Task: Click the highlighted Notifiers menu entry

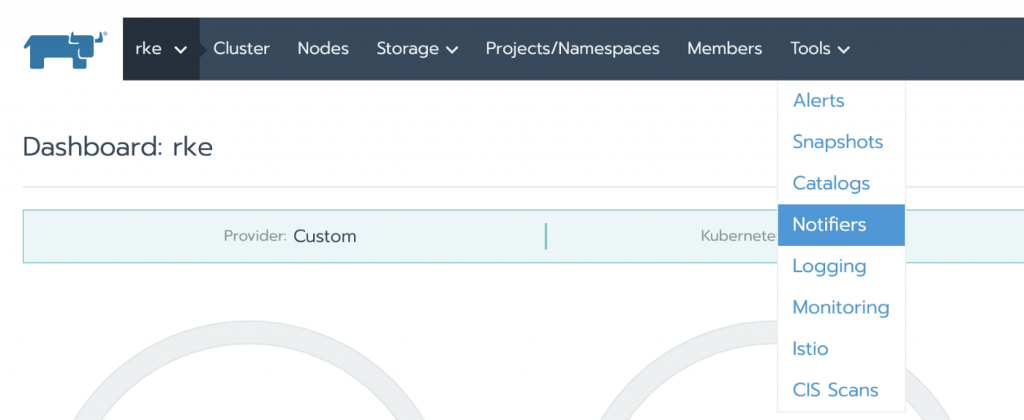Action: pyautogui.click(x=829, y=225)
